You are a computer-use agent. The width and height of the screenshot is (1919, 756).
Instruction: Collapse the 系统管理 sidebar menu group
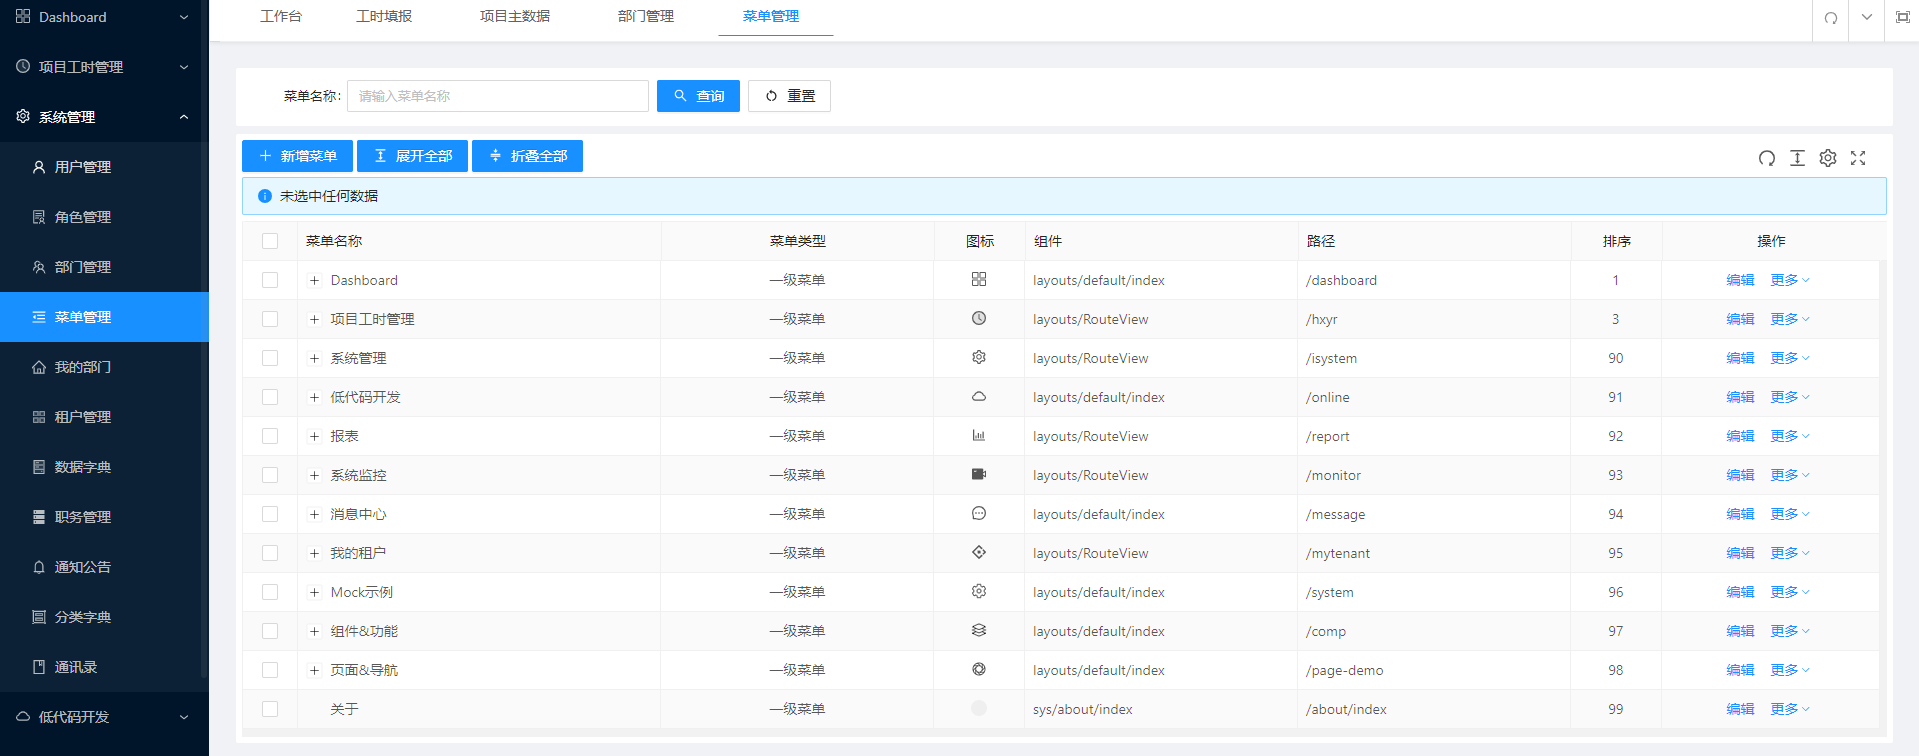click(104, 117)
